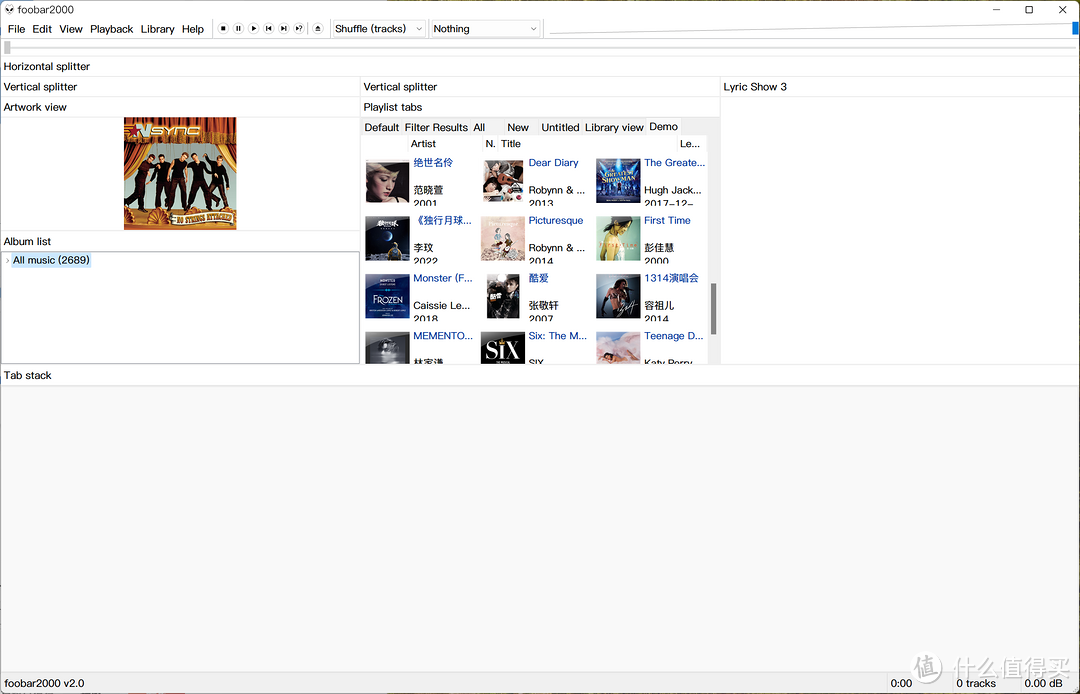1080x694 pixels.
Task: Open the Library view playlist tab
Action: tap(614, 127)
